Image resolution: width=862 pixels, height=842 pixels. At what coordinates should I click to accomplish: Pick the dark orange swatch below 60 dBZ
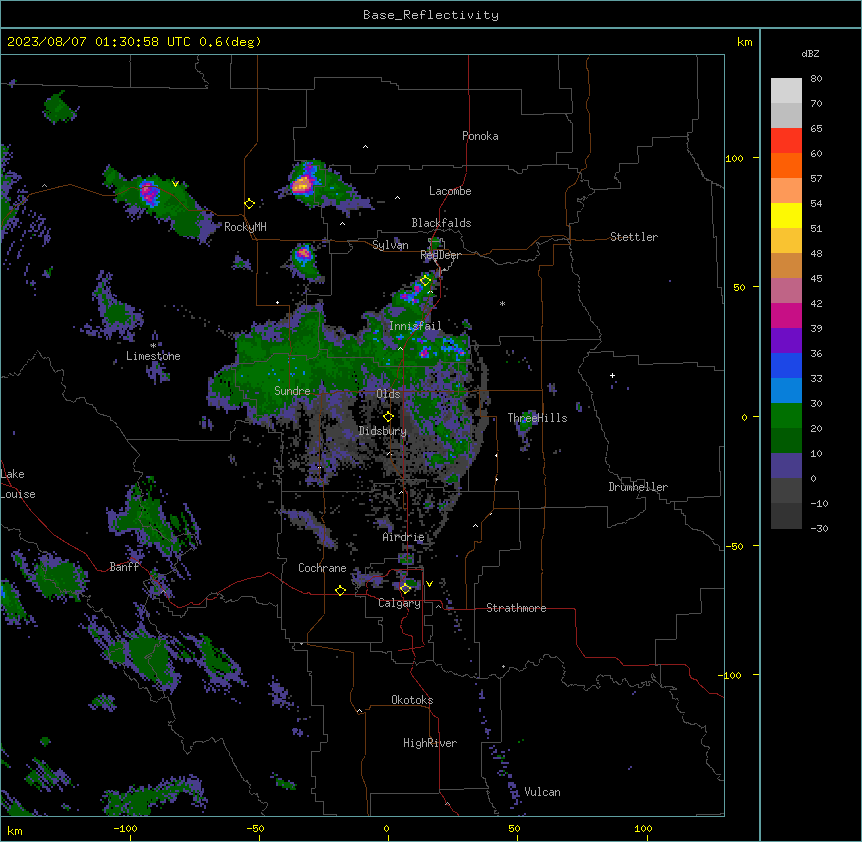(786, 165)
